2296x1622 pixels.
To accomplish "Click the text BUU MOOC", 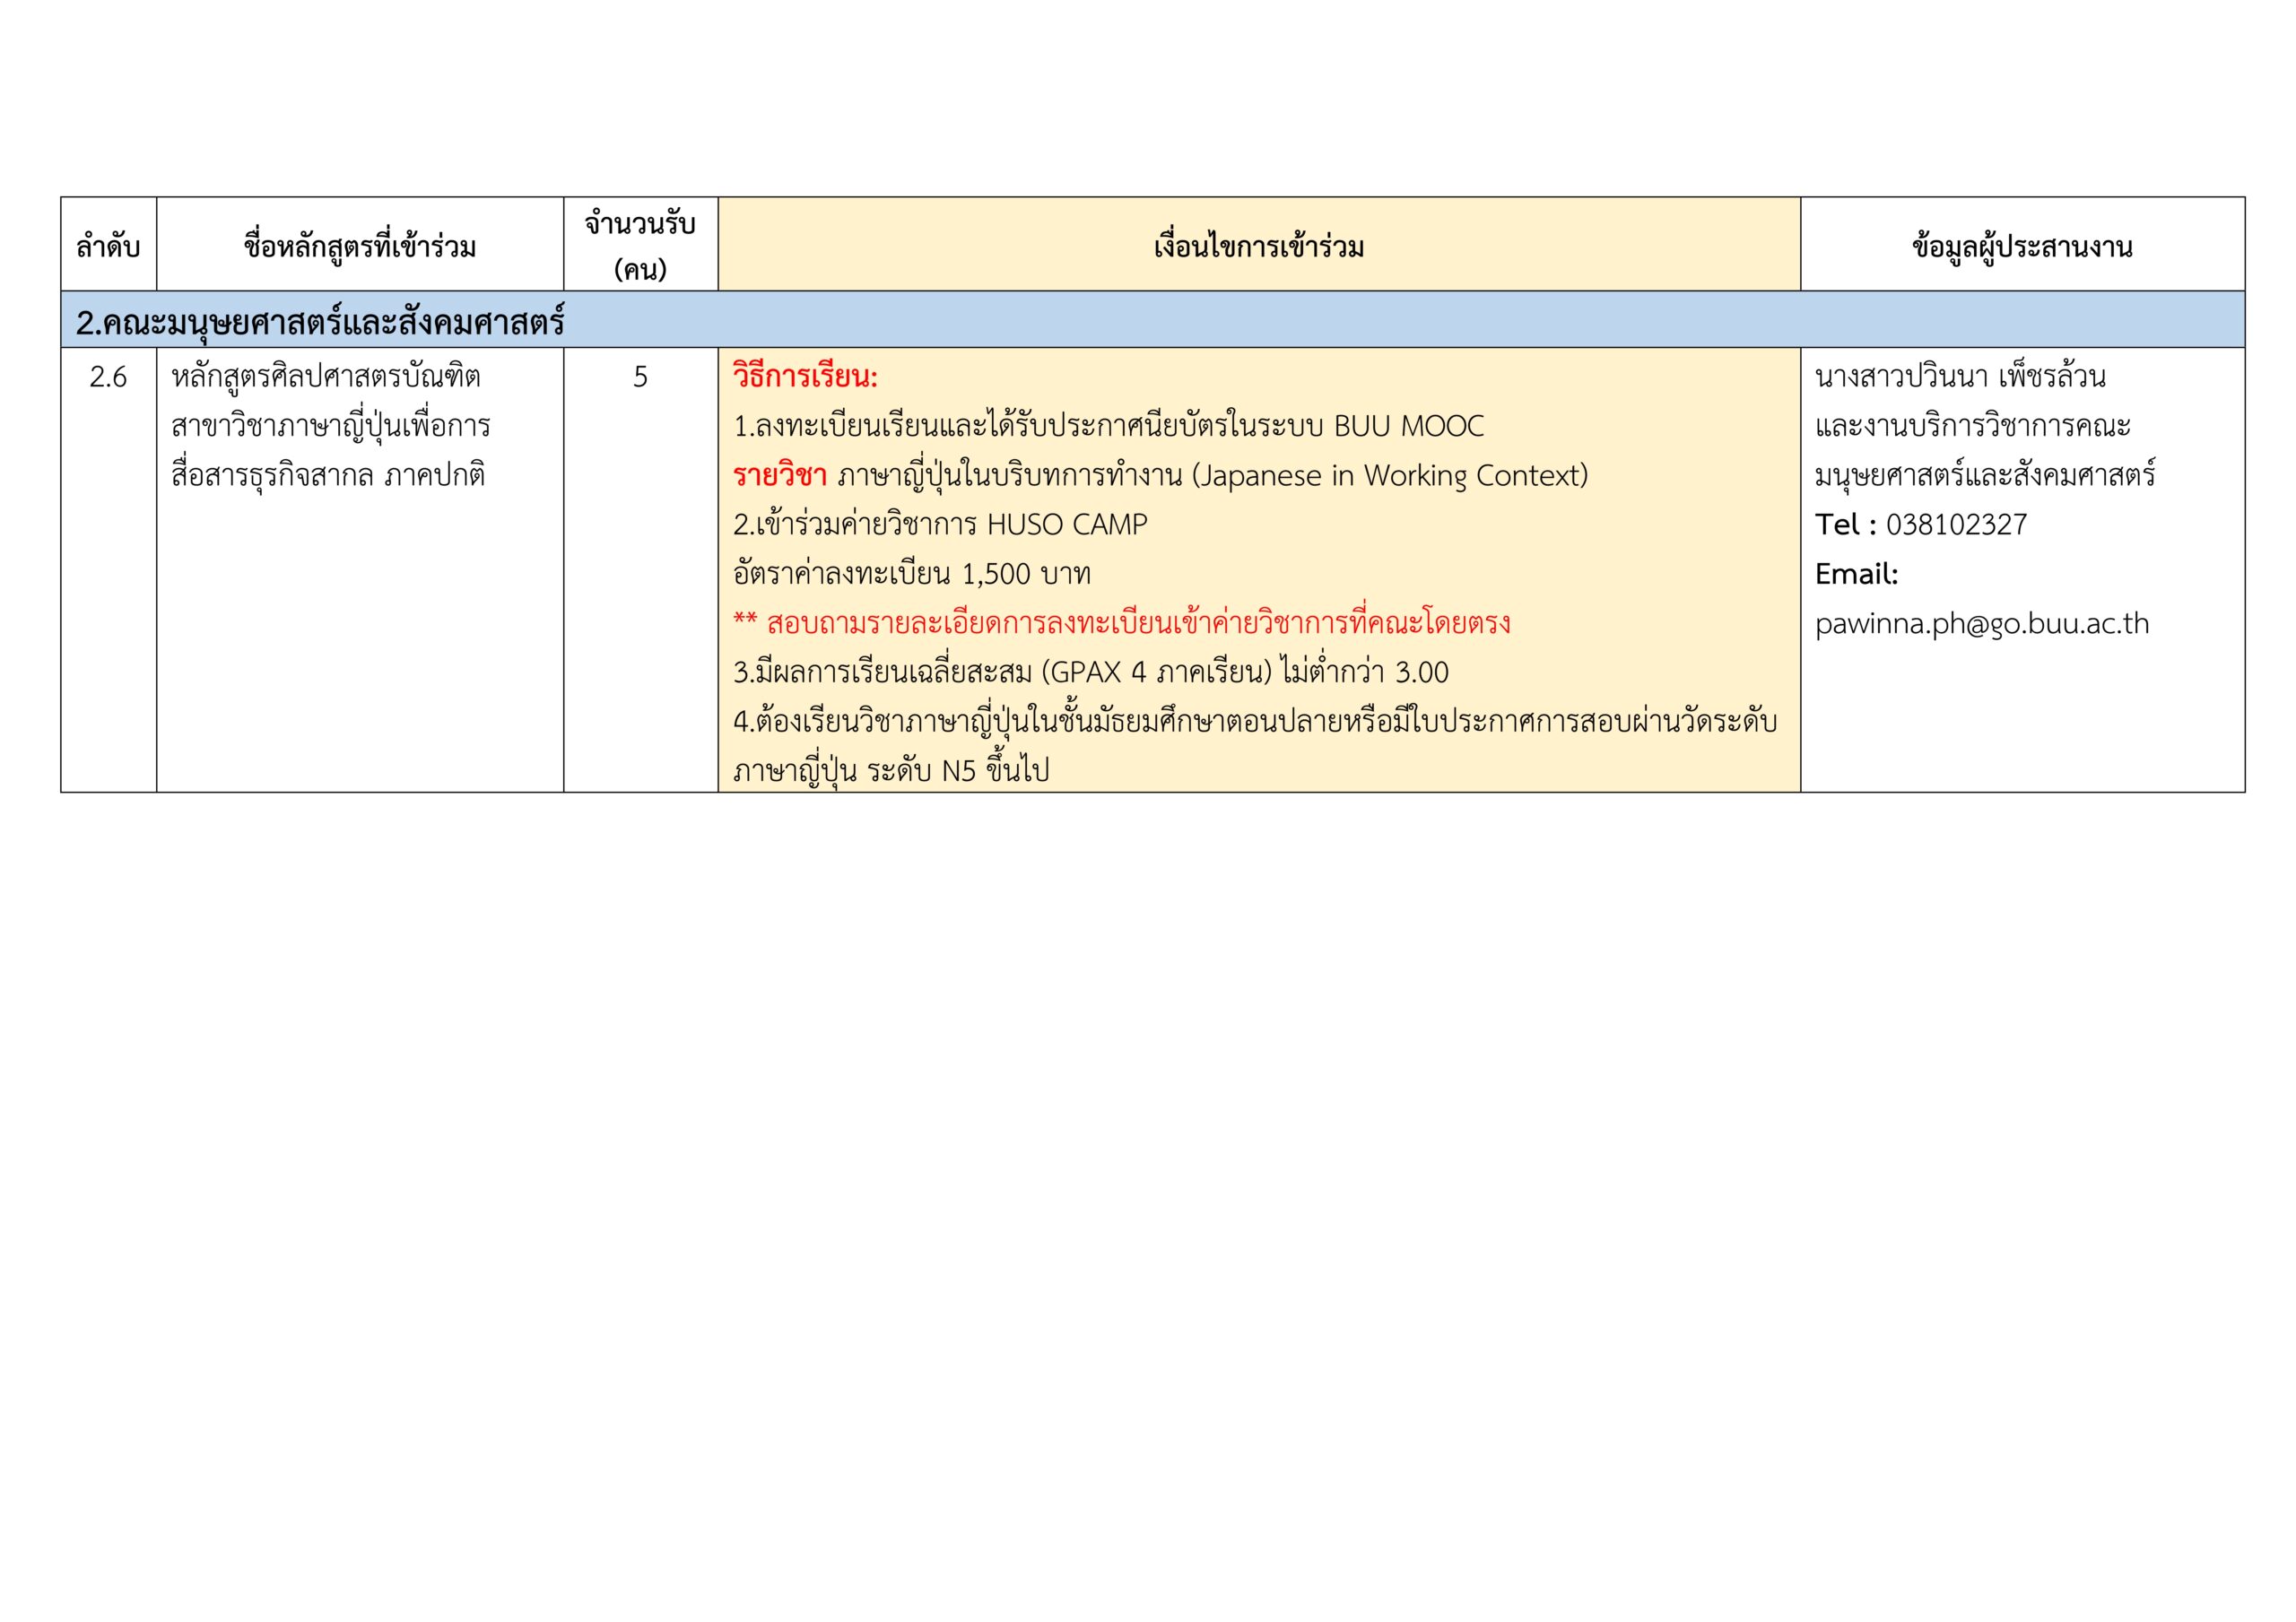I will (1408, 427).
